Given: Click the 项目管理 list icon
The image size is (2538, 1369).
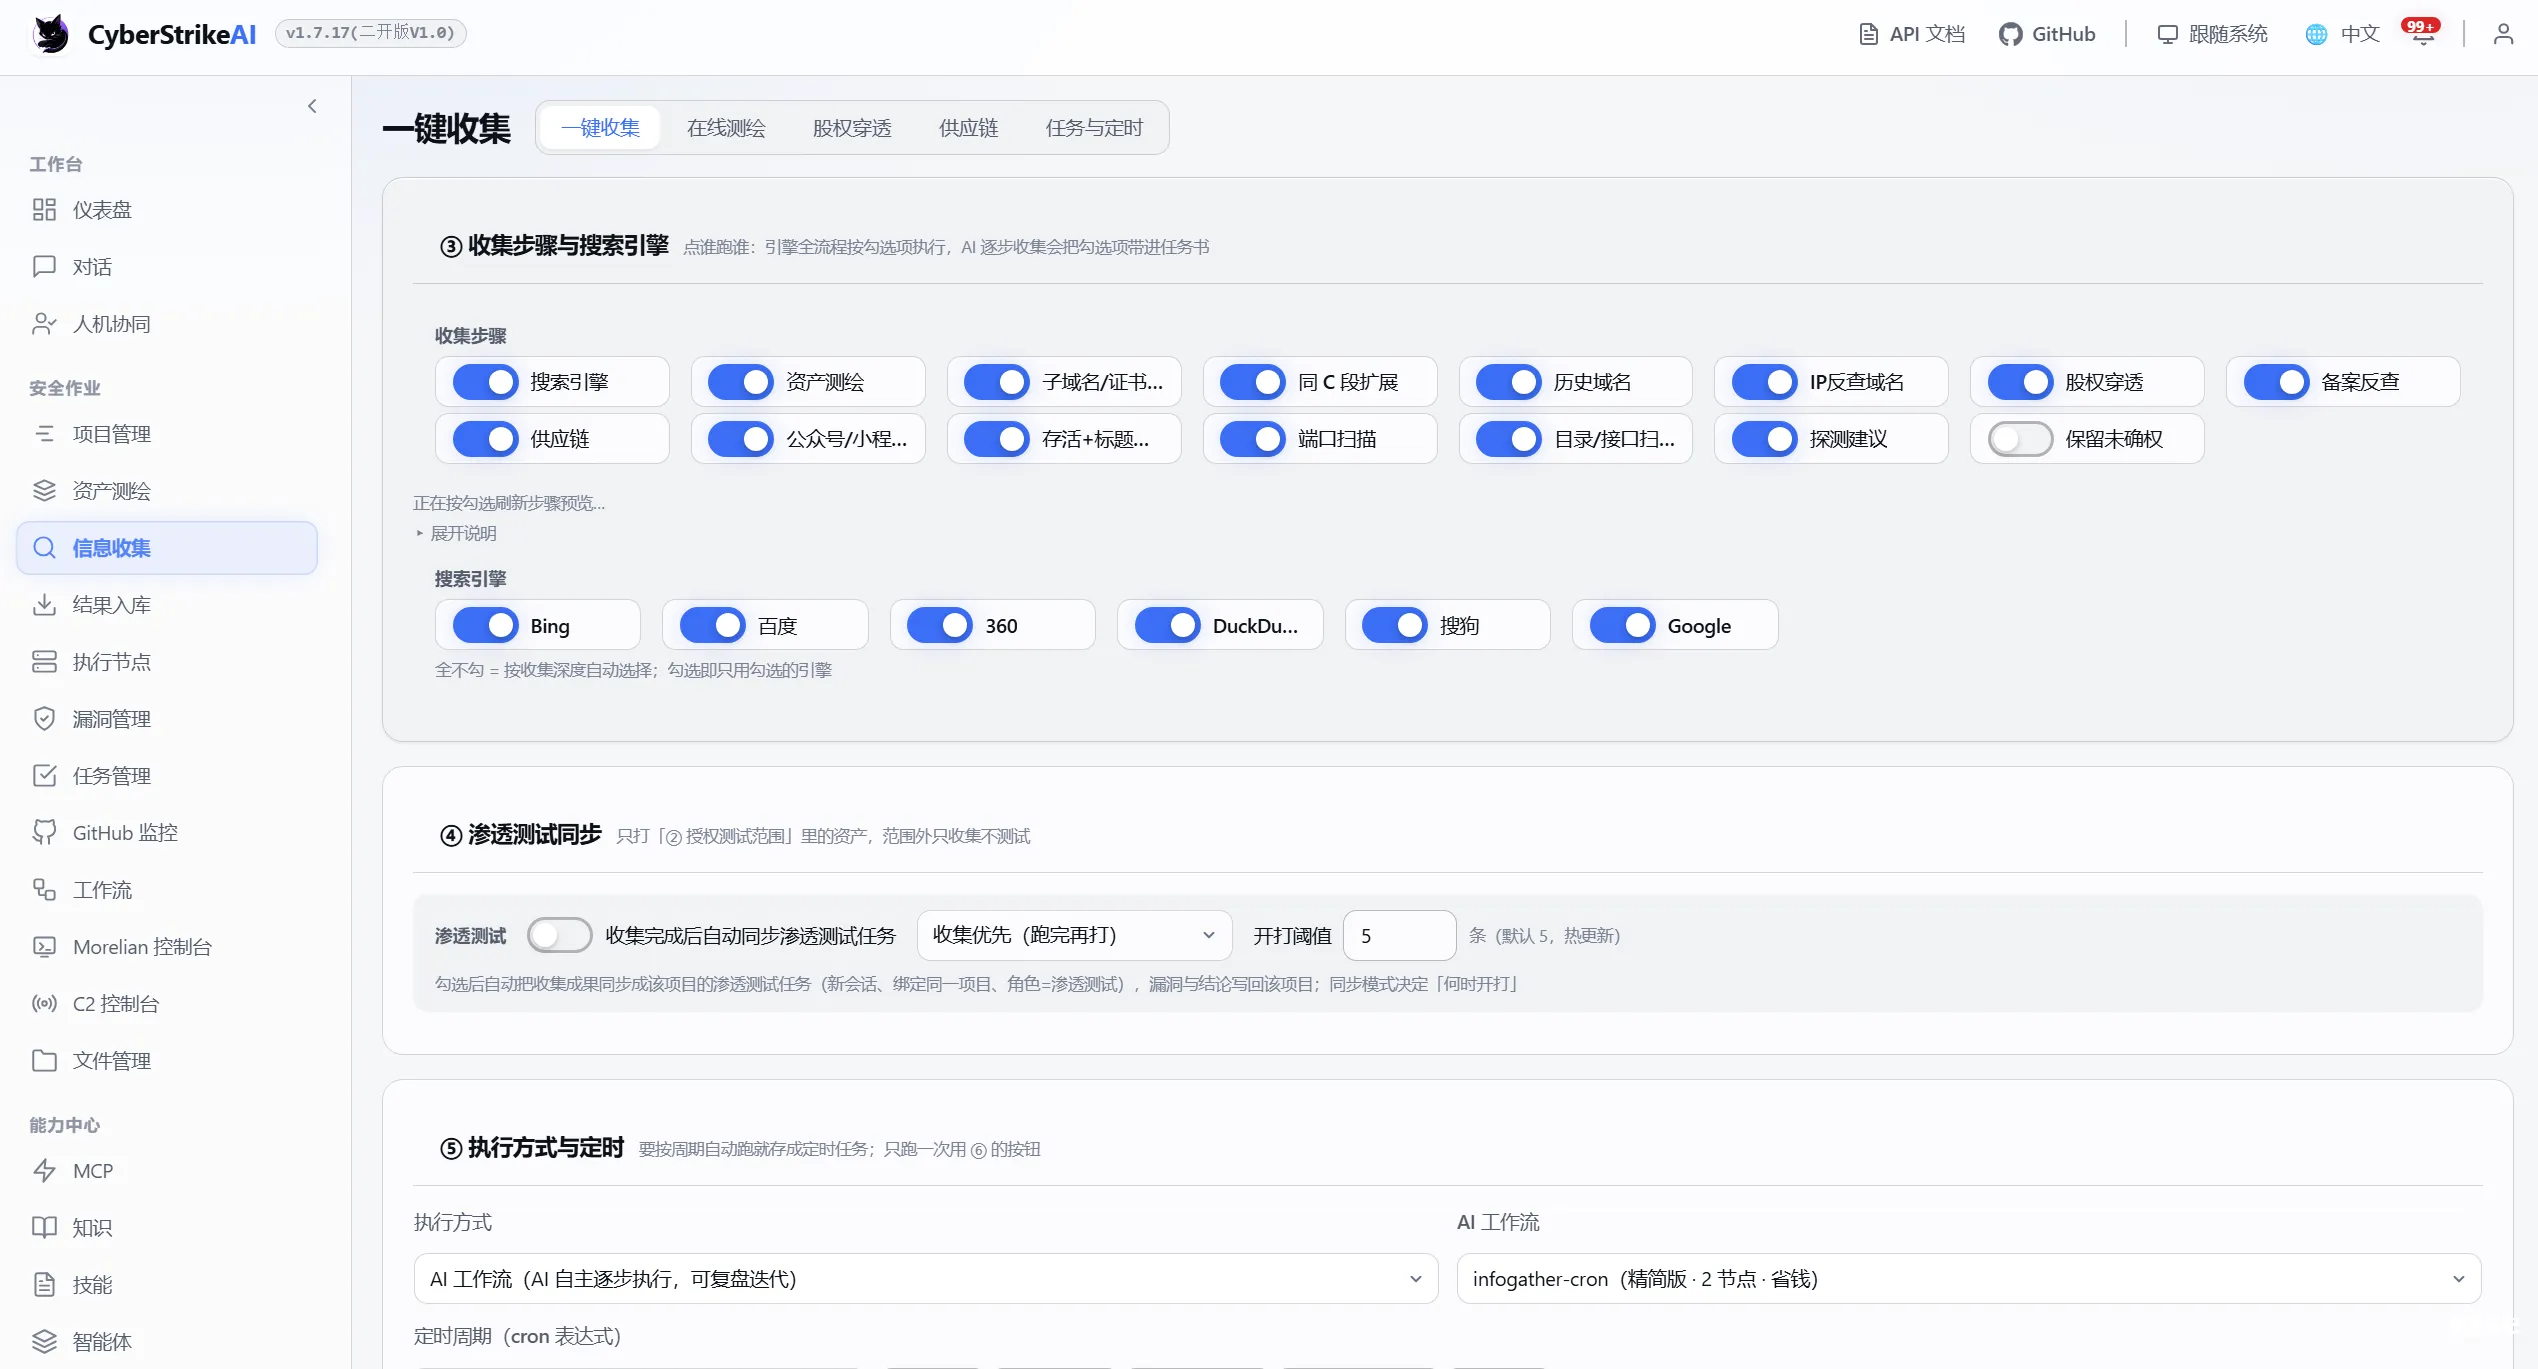Looking at the screenshot, I should [44, 433].
